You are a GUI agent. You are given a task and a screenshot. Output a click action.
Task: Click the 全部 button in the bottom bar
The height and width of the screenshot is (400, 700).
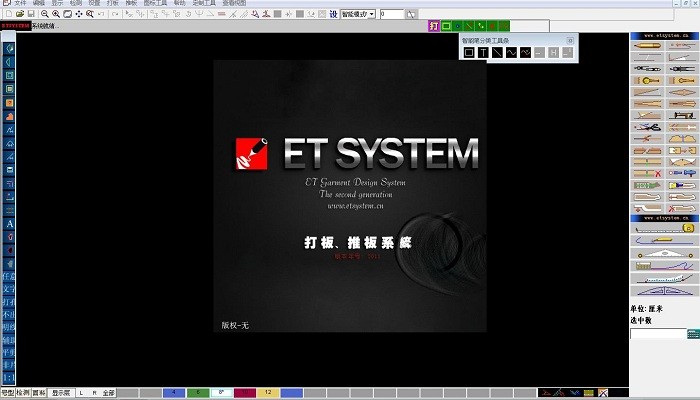click(108, 393)
